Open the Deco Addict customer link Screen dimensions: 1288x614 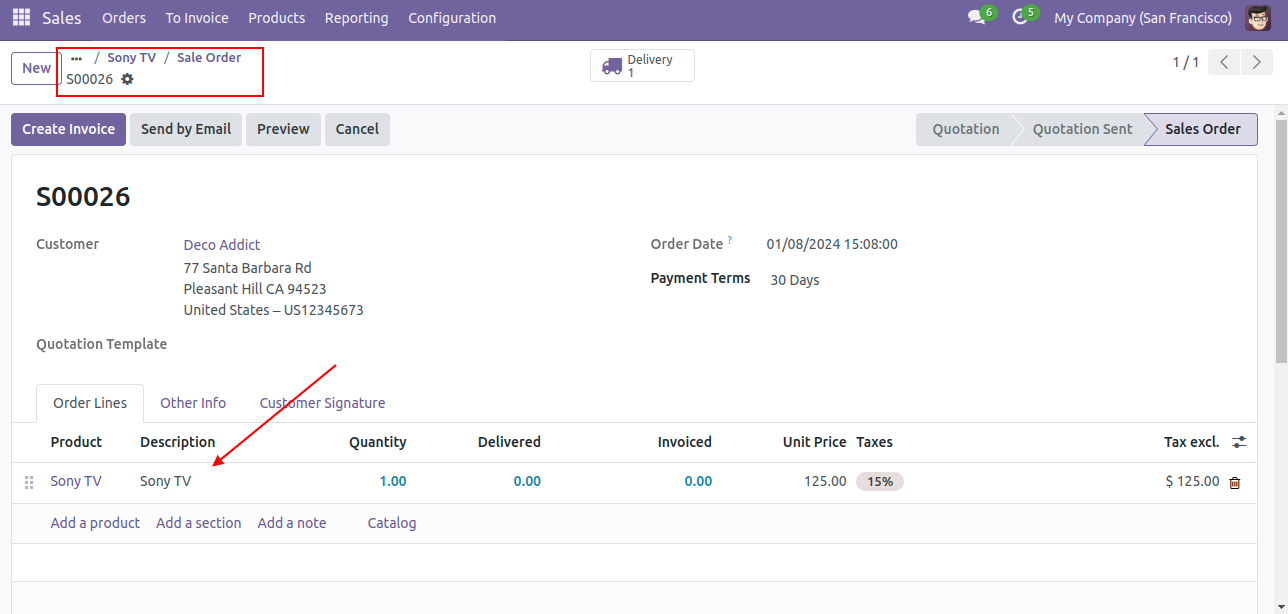[222, 245]
